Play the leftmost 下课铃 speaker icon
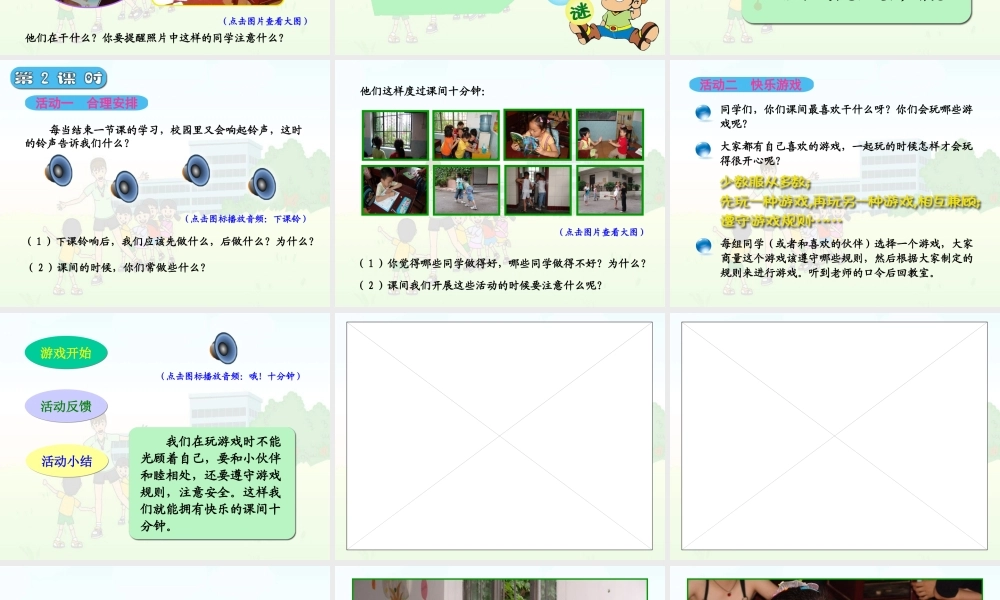The height and width of the screenshot is (600, 1000). pyautogui.click(x=59, y=170)
